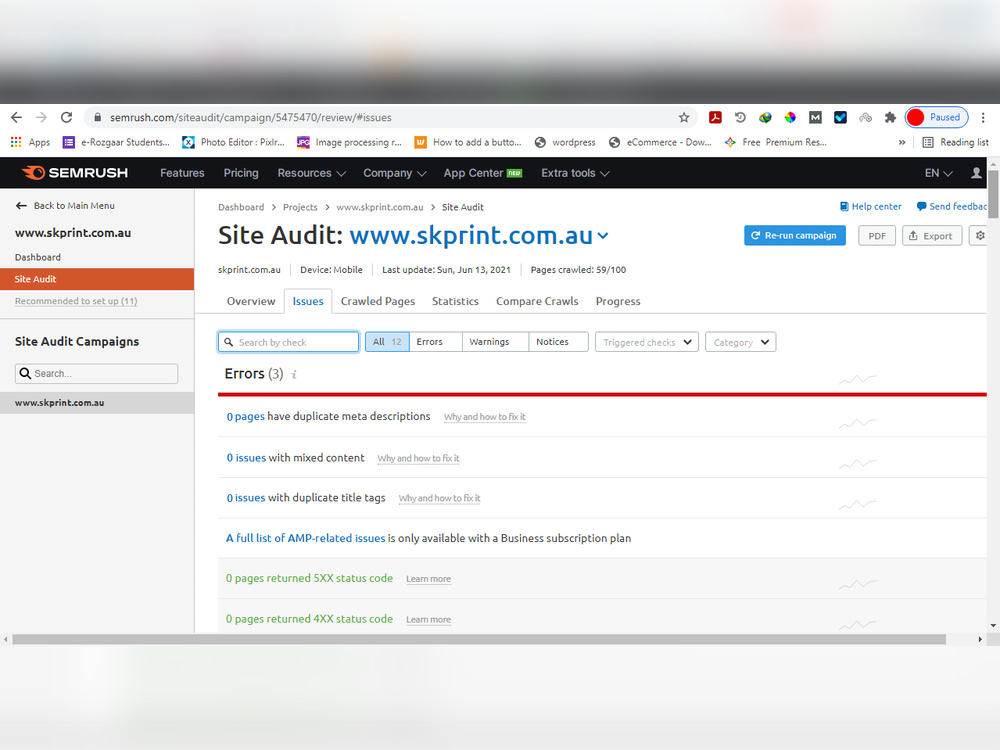Open the EN language dropdown

[938, 173]
